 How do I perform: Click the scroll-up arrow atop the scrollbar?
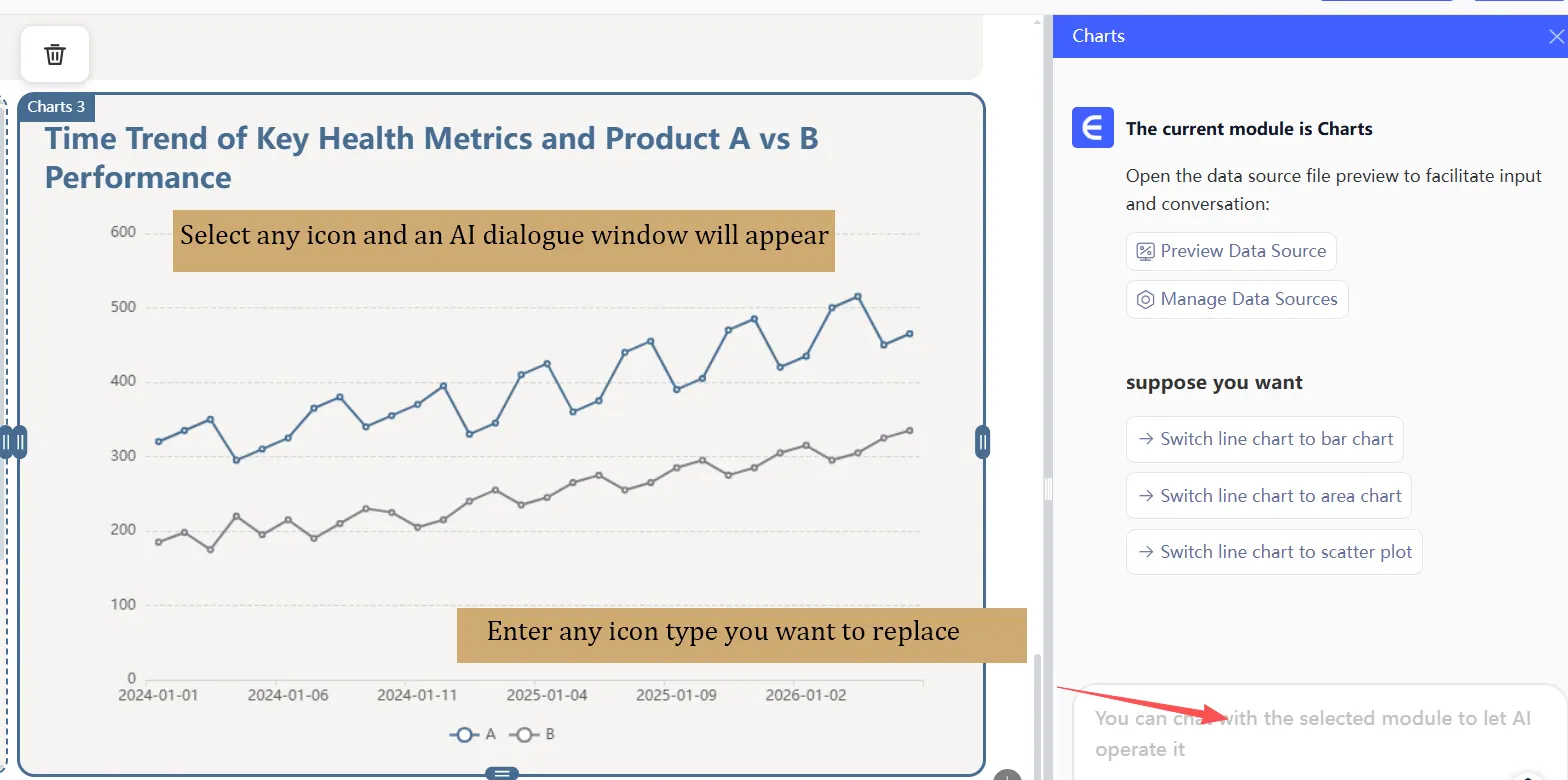pos(1037,22)
